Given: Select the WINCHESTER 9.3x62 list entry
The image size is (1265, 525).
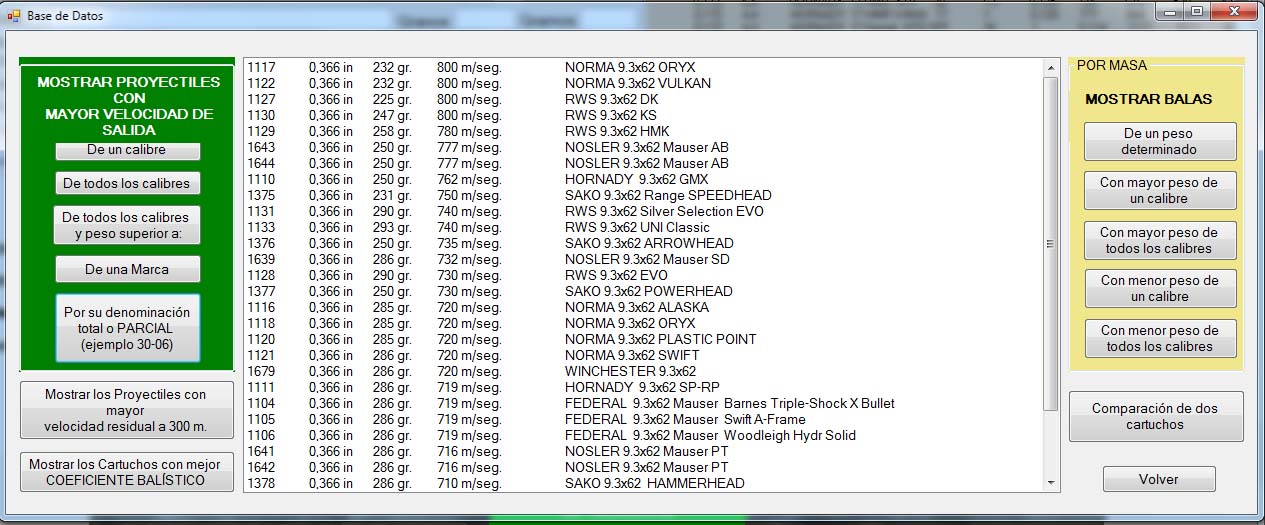Looking at the screenshot, I should 630,371.
